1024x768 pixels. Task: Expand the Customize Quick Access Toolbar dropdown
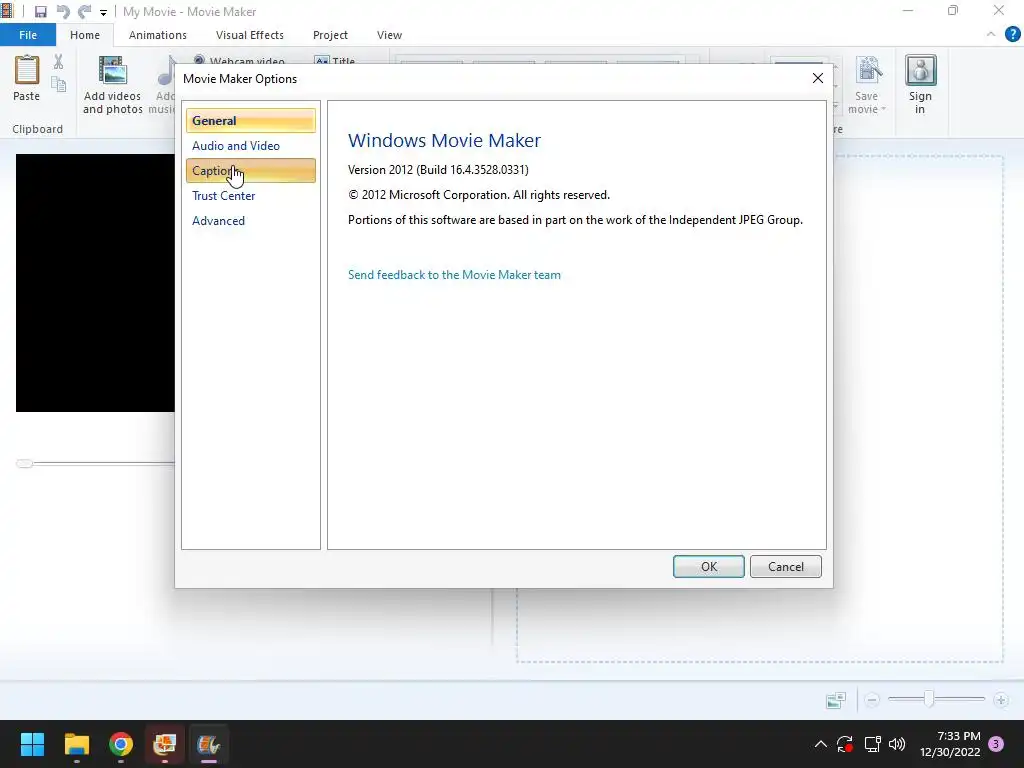(103, 12)
